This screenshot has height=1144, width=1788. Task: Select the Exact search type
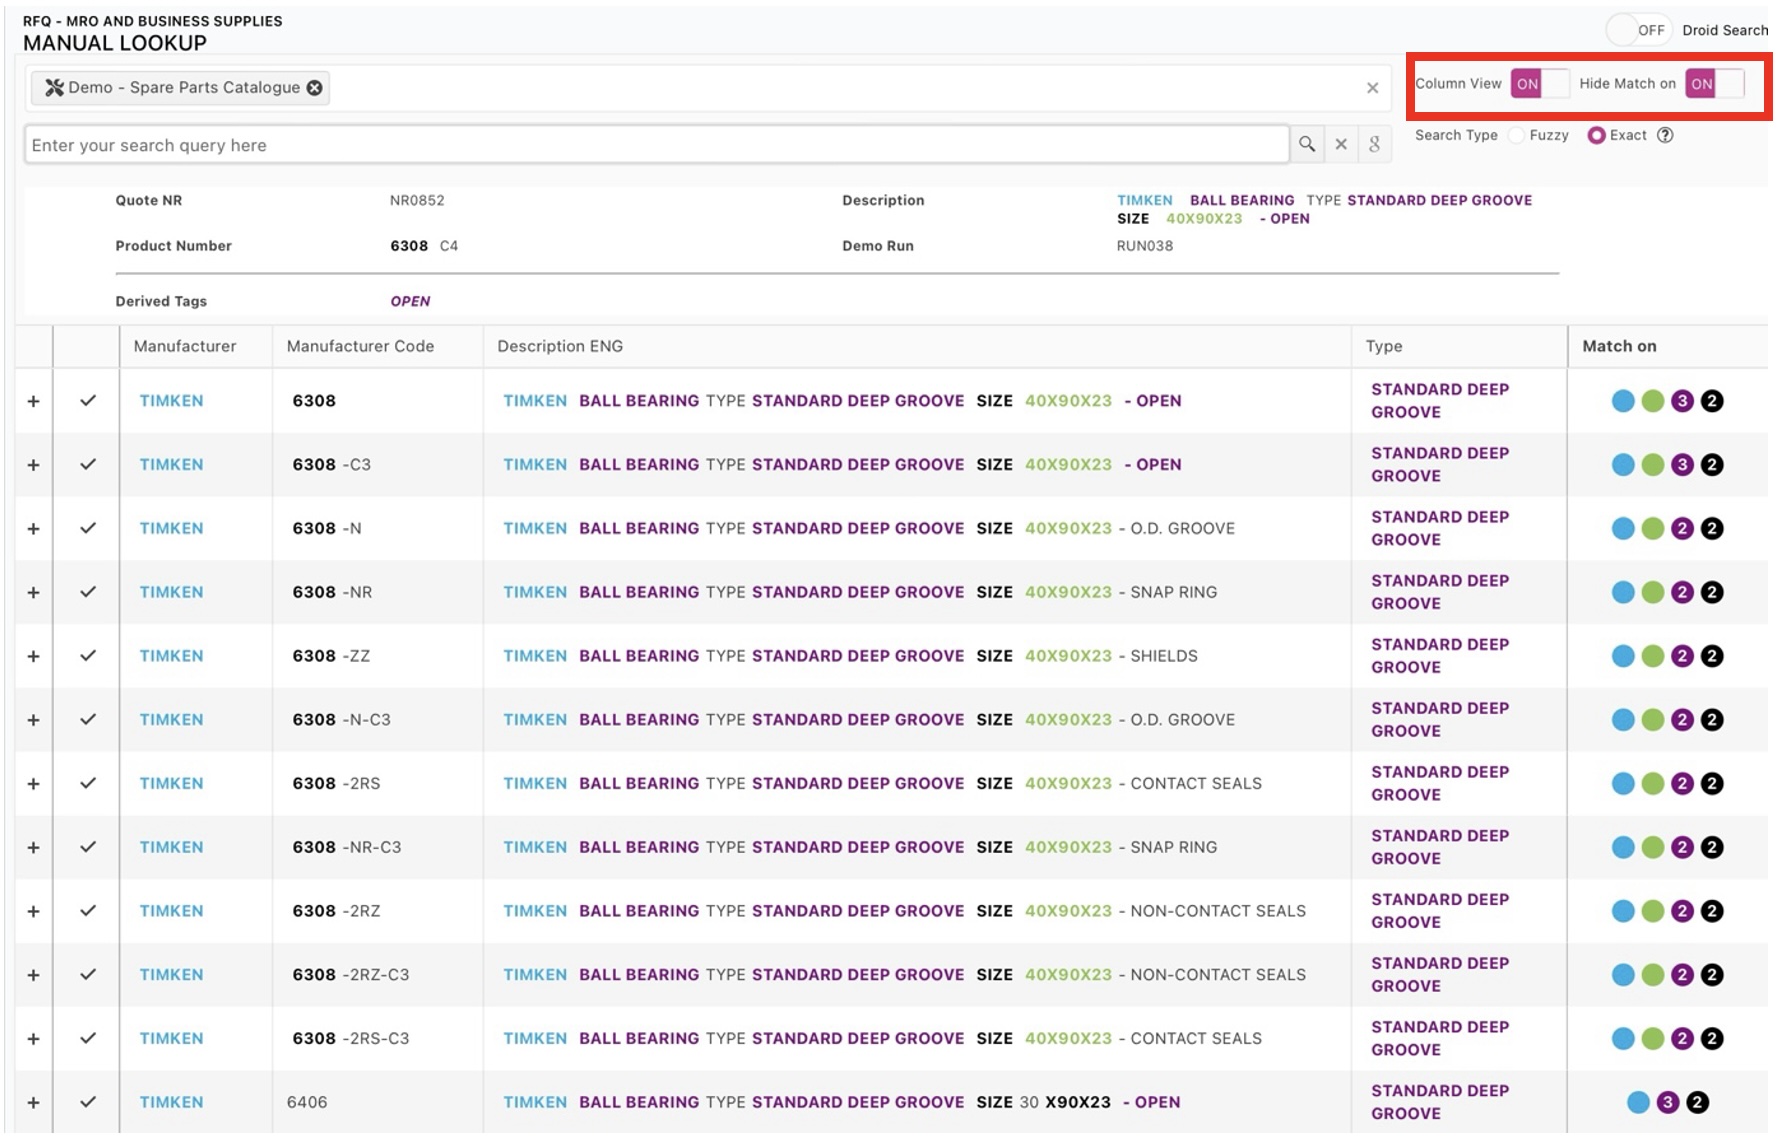pyautogui.click(x=1596, y=135)
